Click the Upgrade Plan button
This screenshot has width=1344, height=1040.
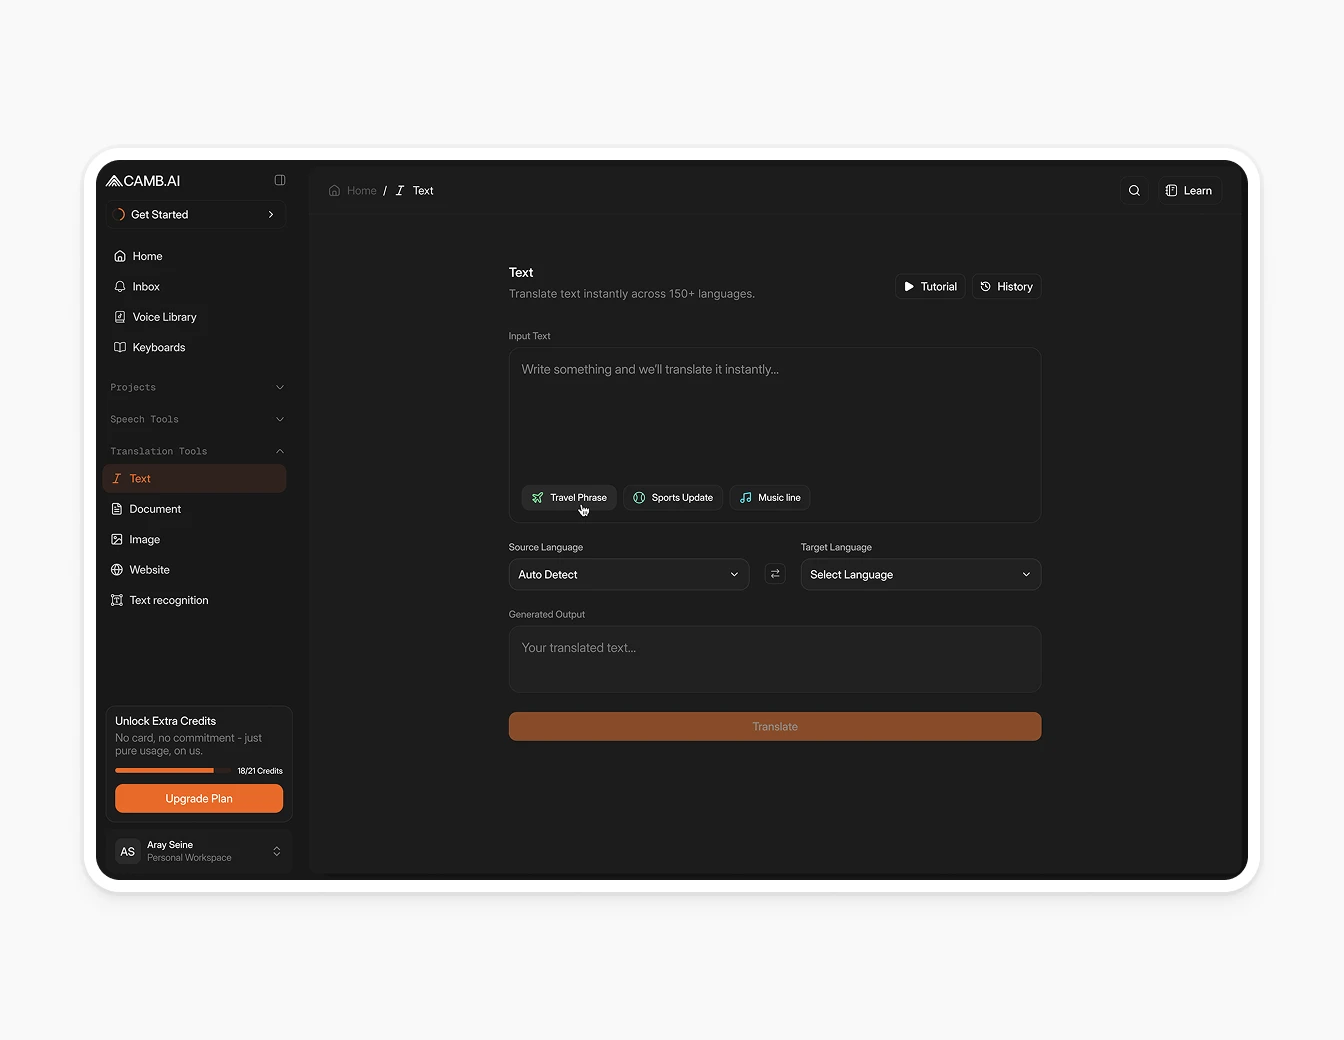pos(198,799)
